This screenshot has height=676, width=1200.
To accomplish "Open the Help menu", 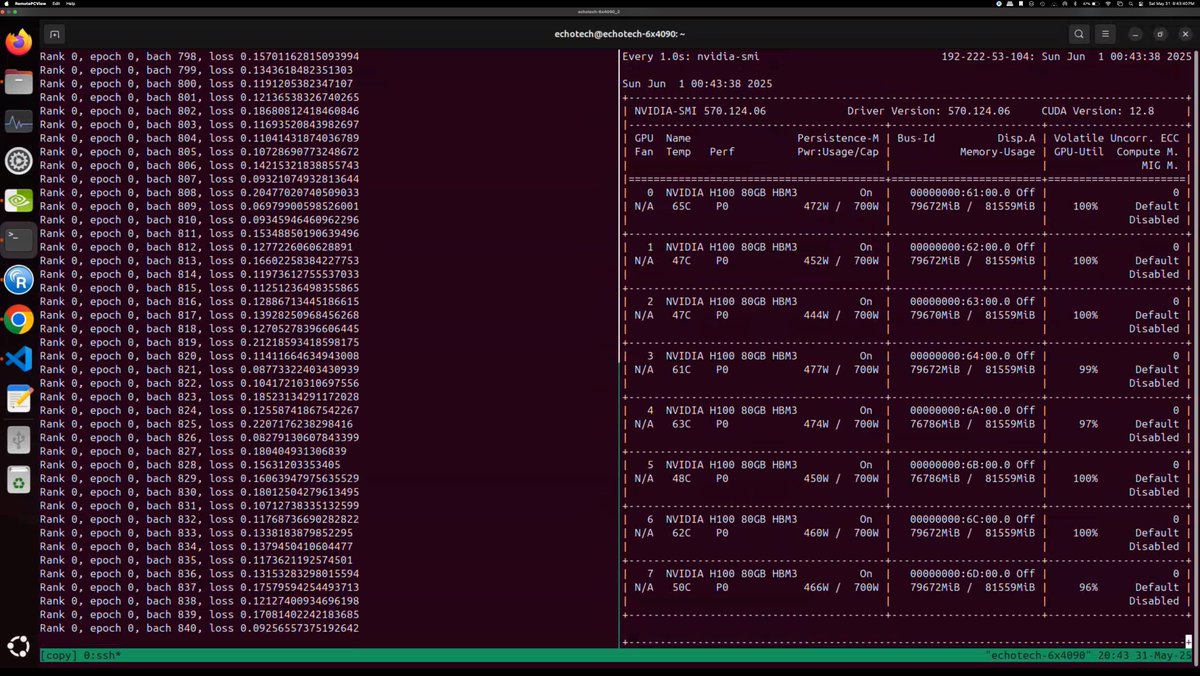I will coord(70,3).
